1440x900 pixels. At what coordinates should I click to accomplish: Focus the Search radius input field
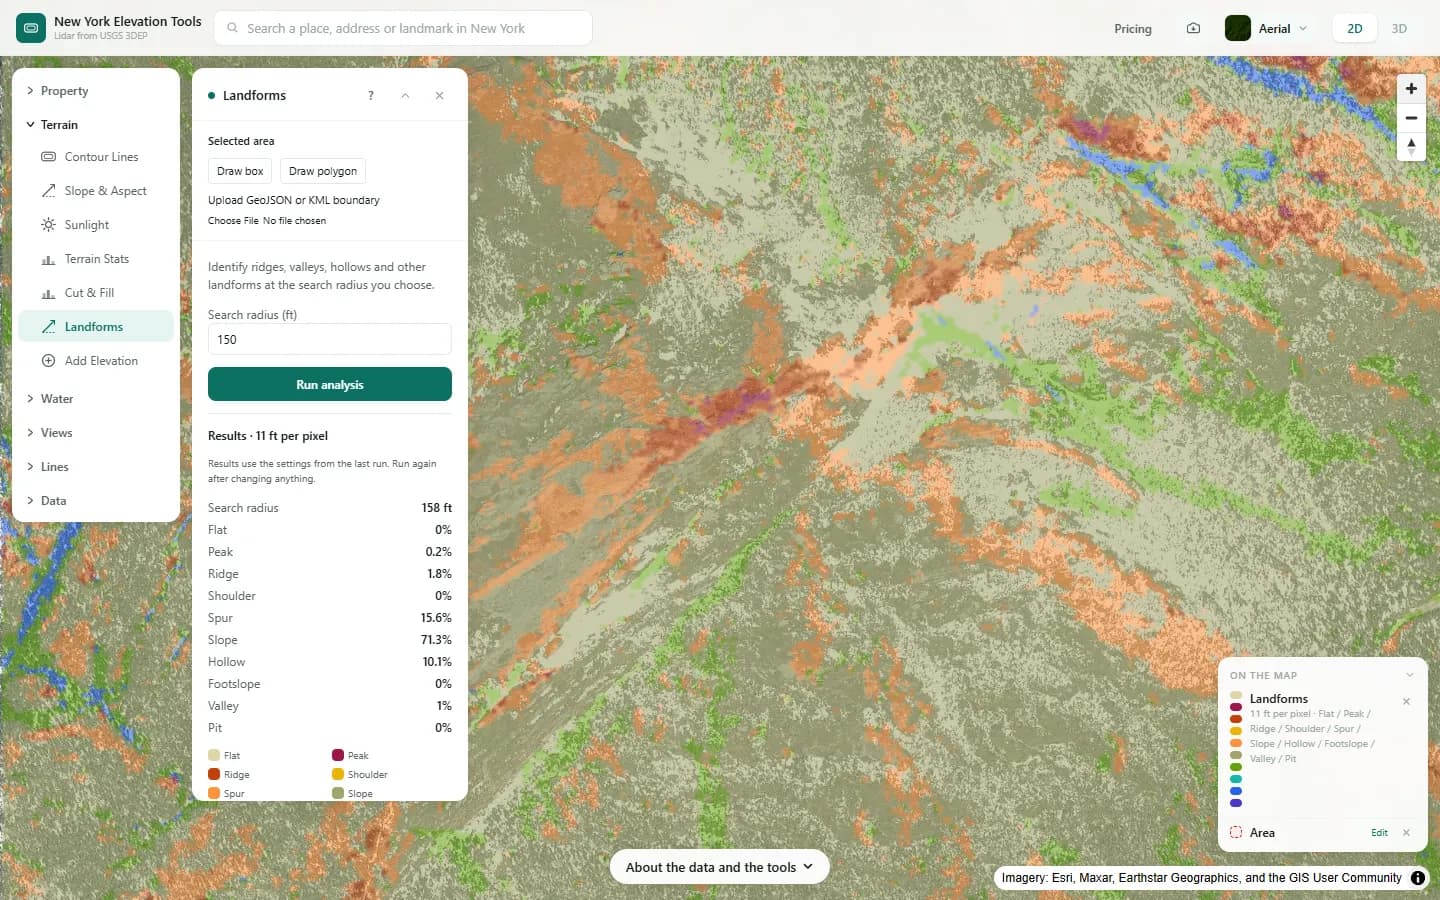[330, 339]
